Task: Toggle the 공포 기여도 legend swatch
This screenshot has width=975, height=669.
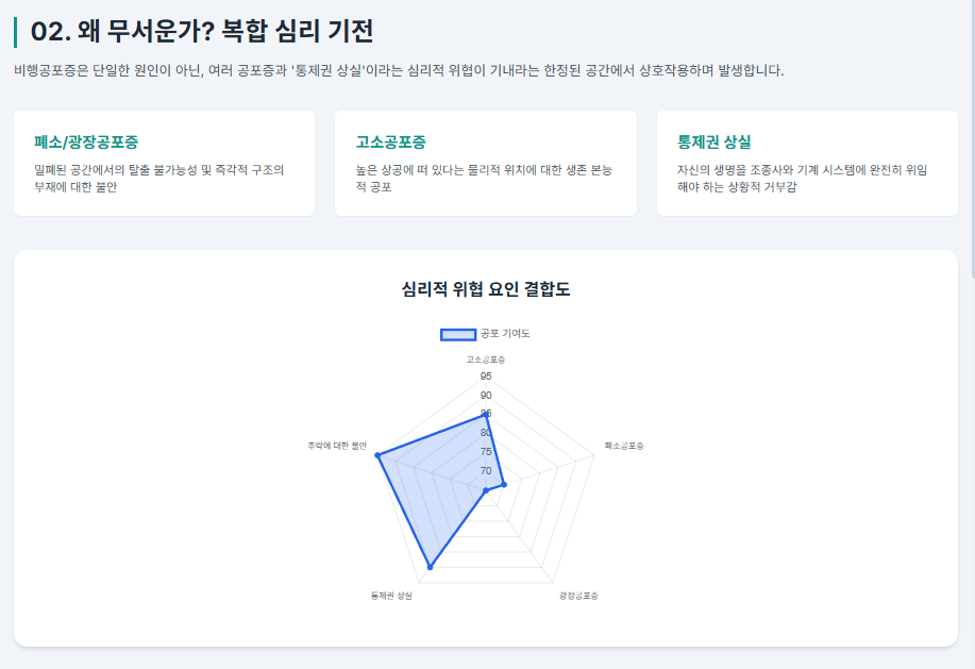Action: 458,334
